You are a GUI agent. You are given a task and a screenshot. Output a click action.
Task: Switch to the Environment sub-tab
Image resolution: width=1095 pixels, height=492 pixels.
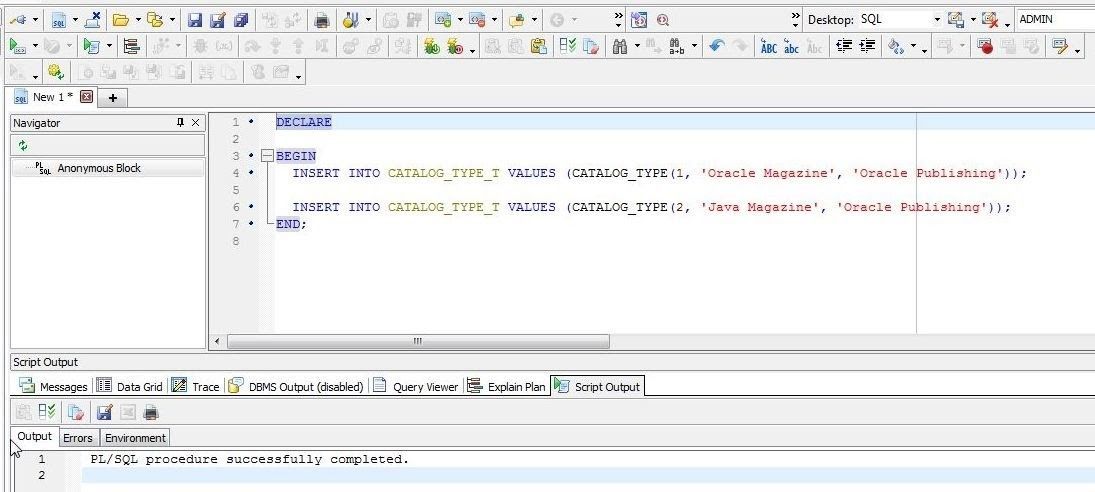[135, 438]
